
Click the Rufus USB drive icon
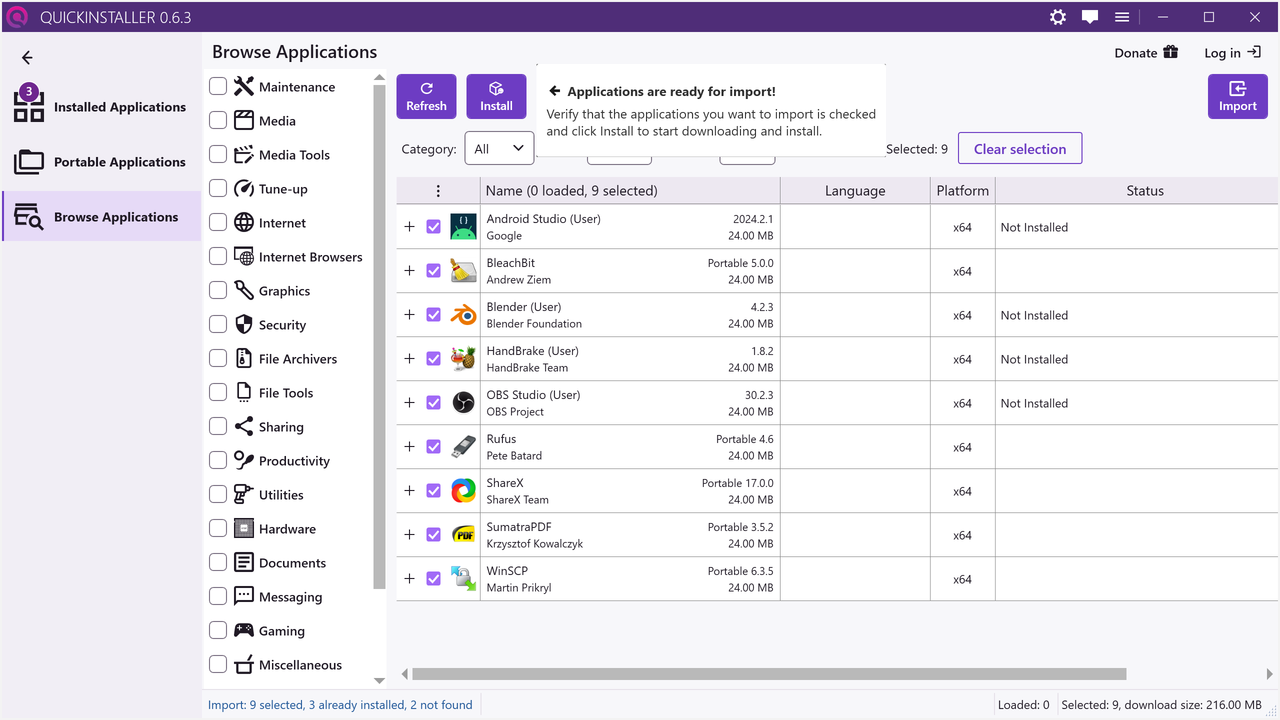click(463, 447)
